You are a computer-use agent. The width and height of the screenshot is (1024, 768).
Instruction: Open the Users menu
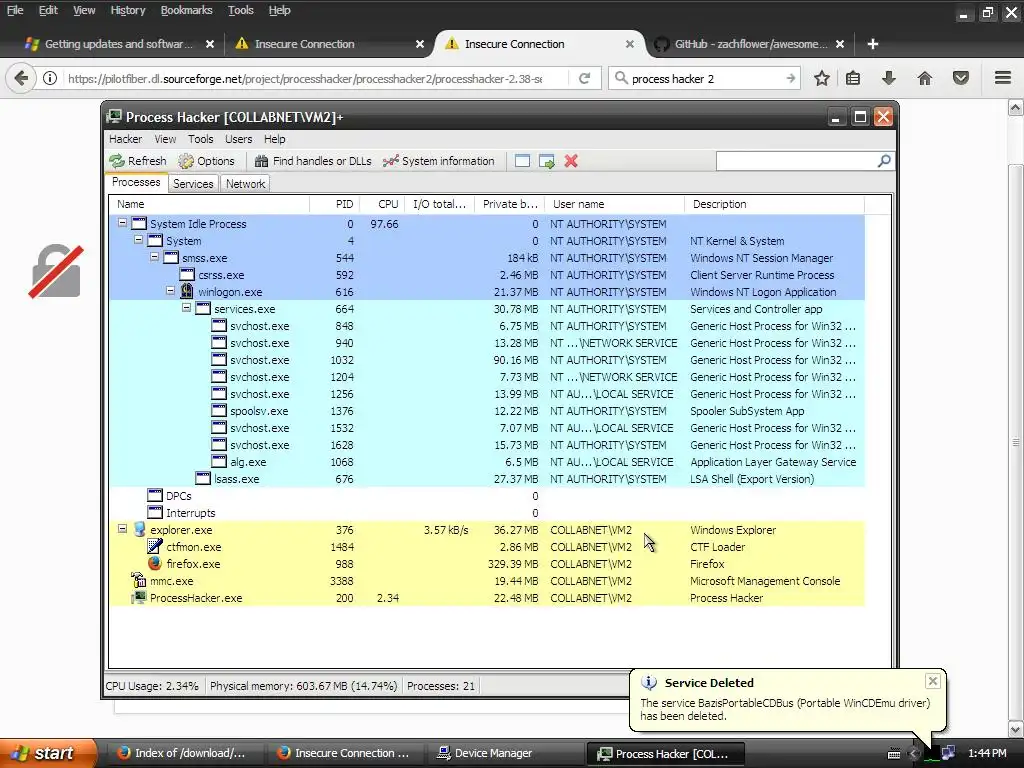[238, 139]
